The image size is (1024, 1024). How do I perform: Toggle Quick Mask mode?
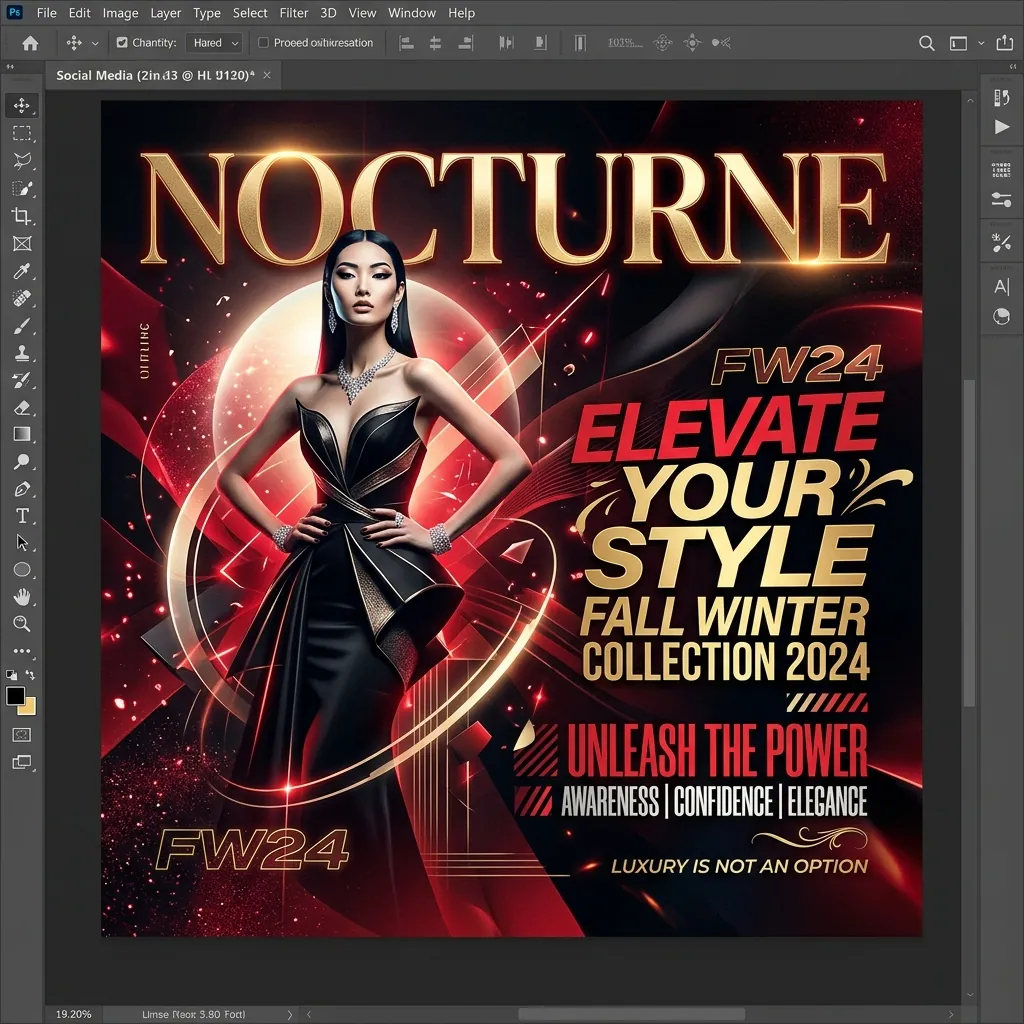[22, 735]
